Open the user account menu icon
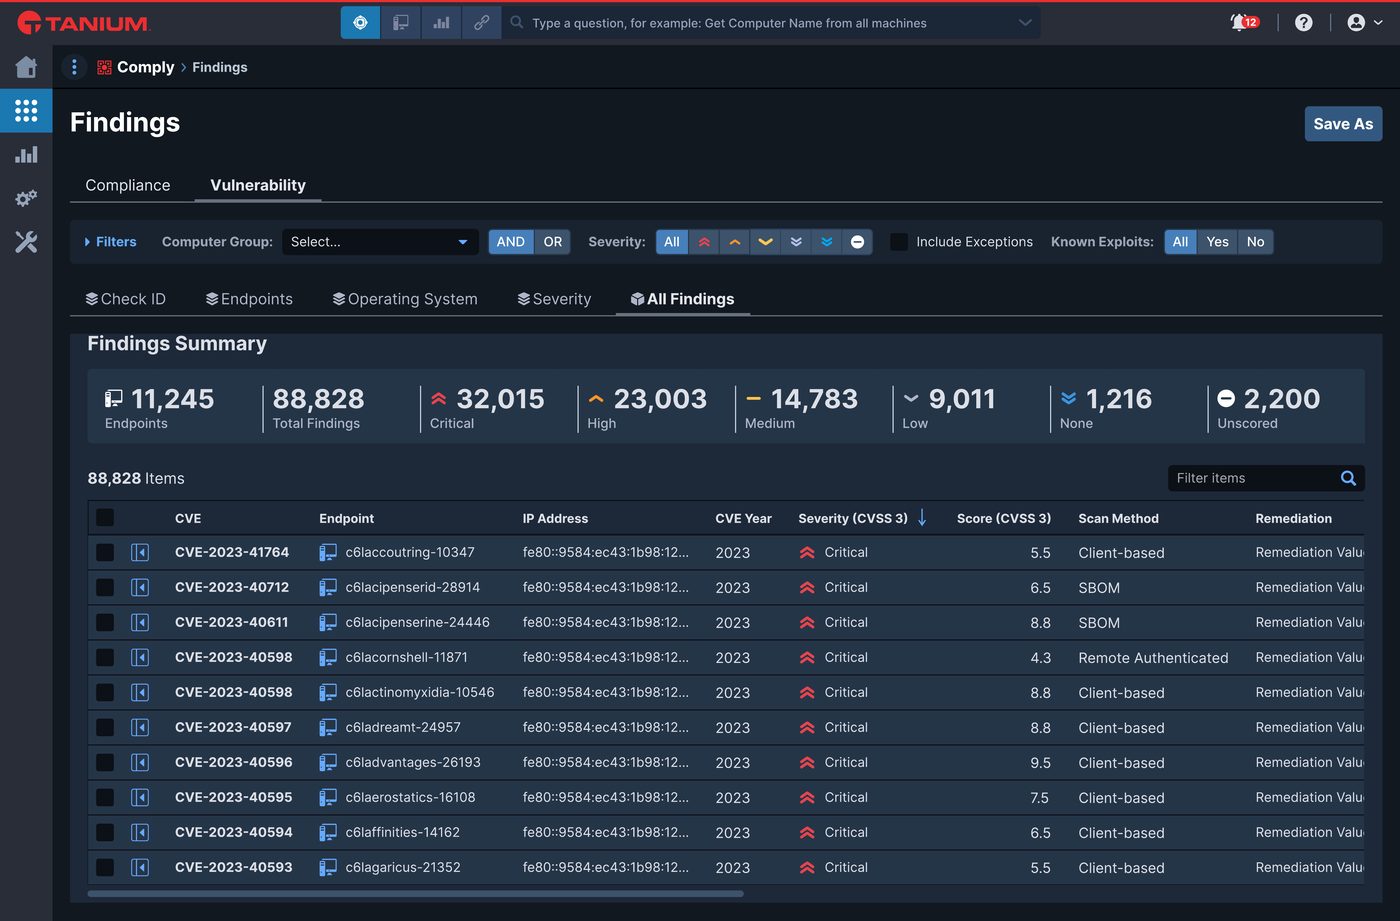Viewport: 1400px width, 921px height. coord(1364,22)
